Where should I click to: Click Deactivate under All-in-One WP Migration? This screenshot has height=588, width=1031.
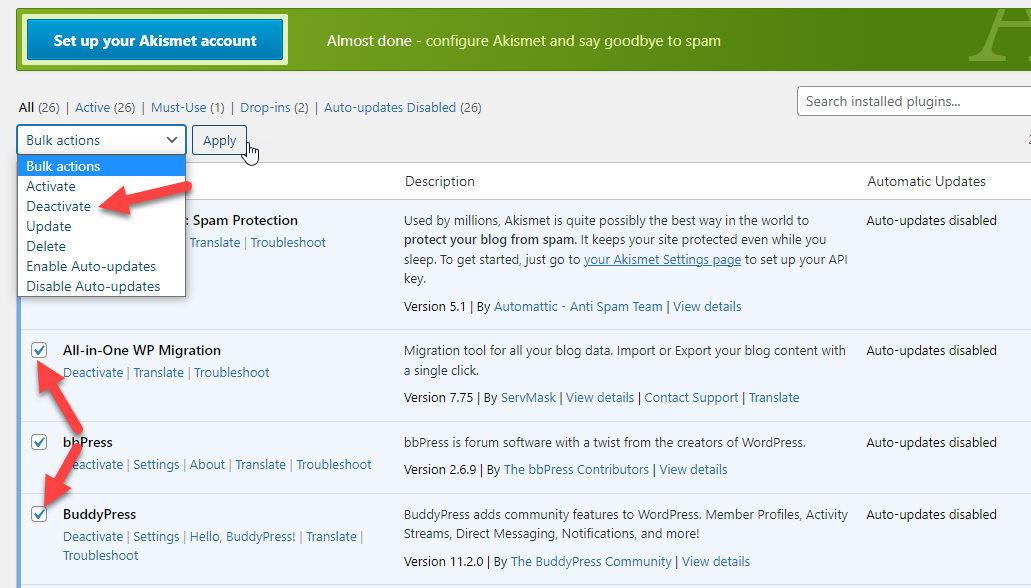pos(93,372)
